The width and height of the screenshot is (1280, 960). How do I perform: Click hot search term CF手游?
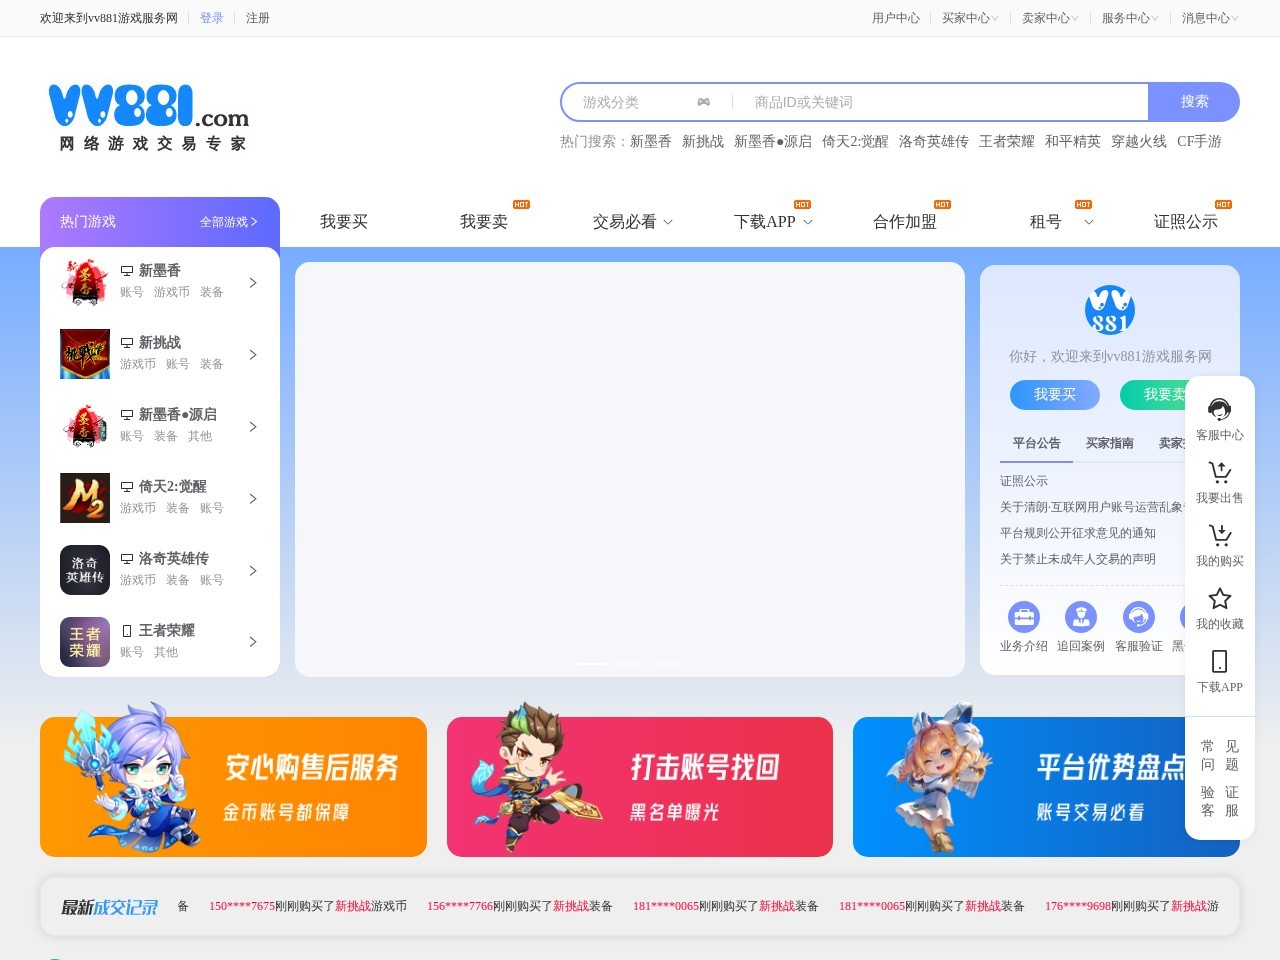(1199, 142)
